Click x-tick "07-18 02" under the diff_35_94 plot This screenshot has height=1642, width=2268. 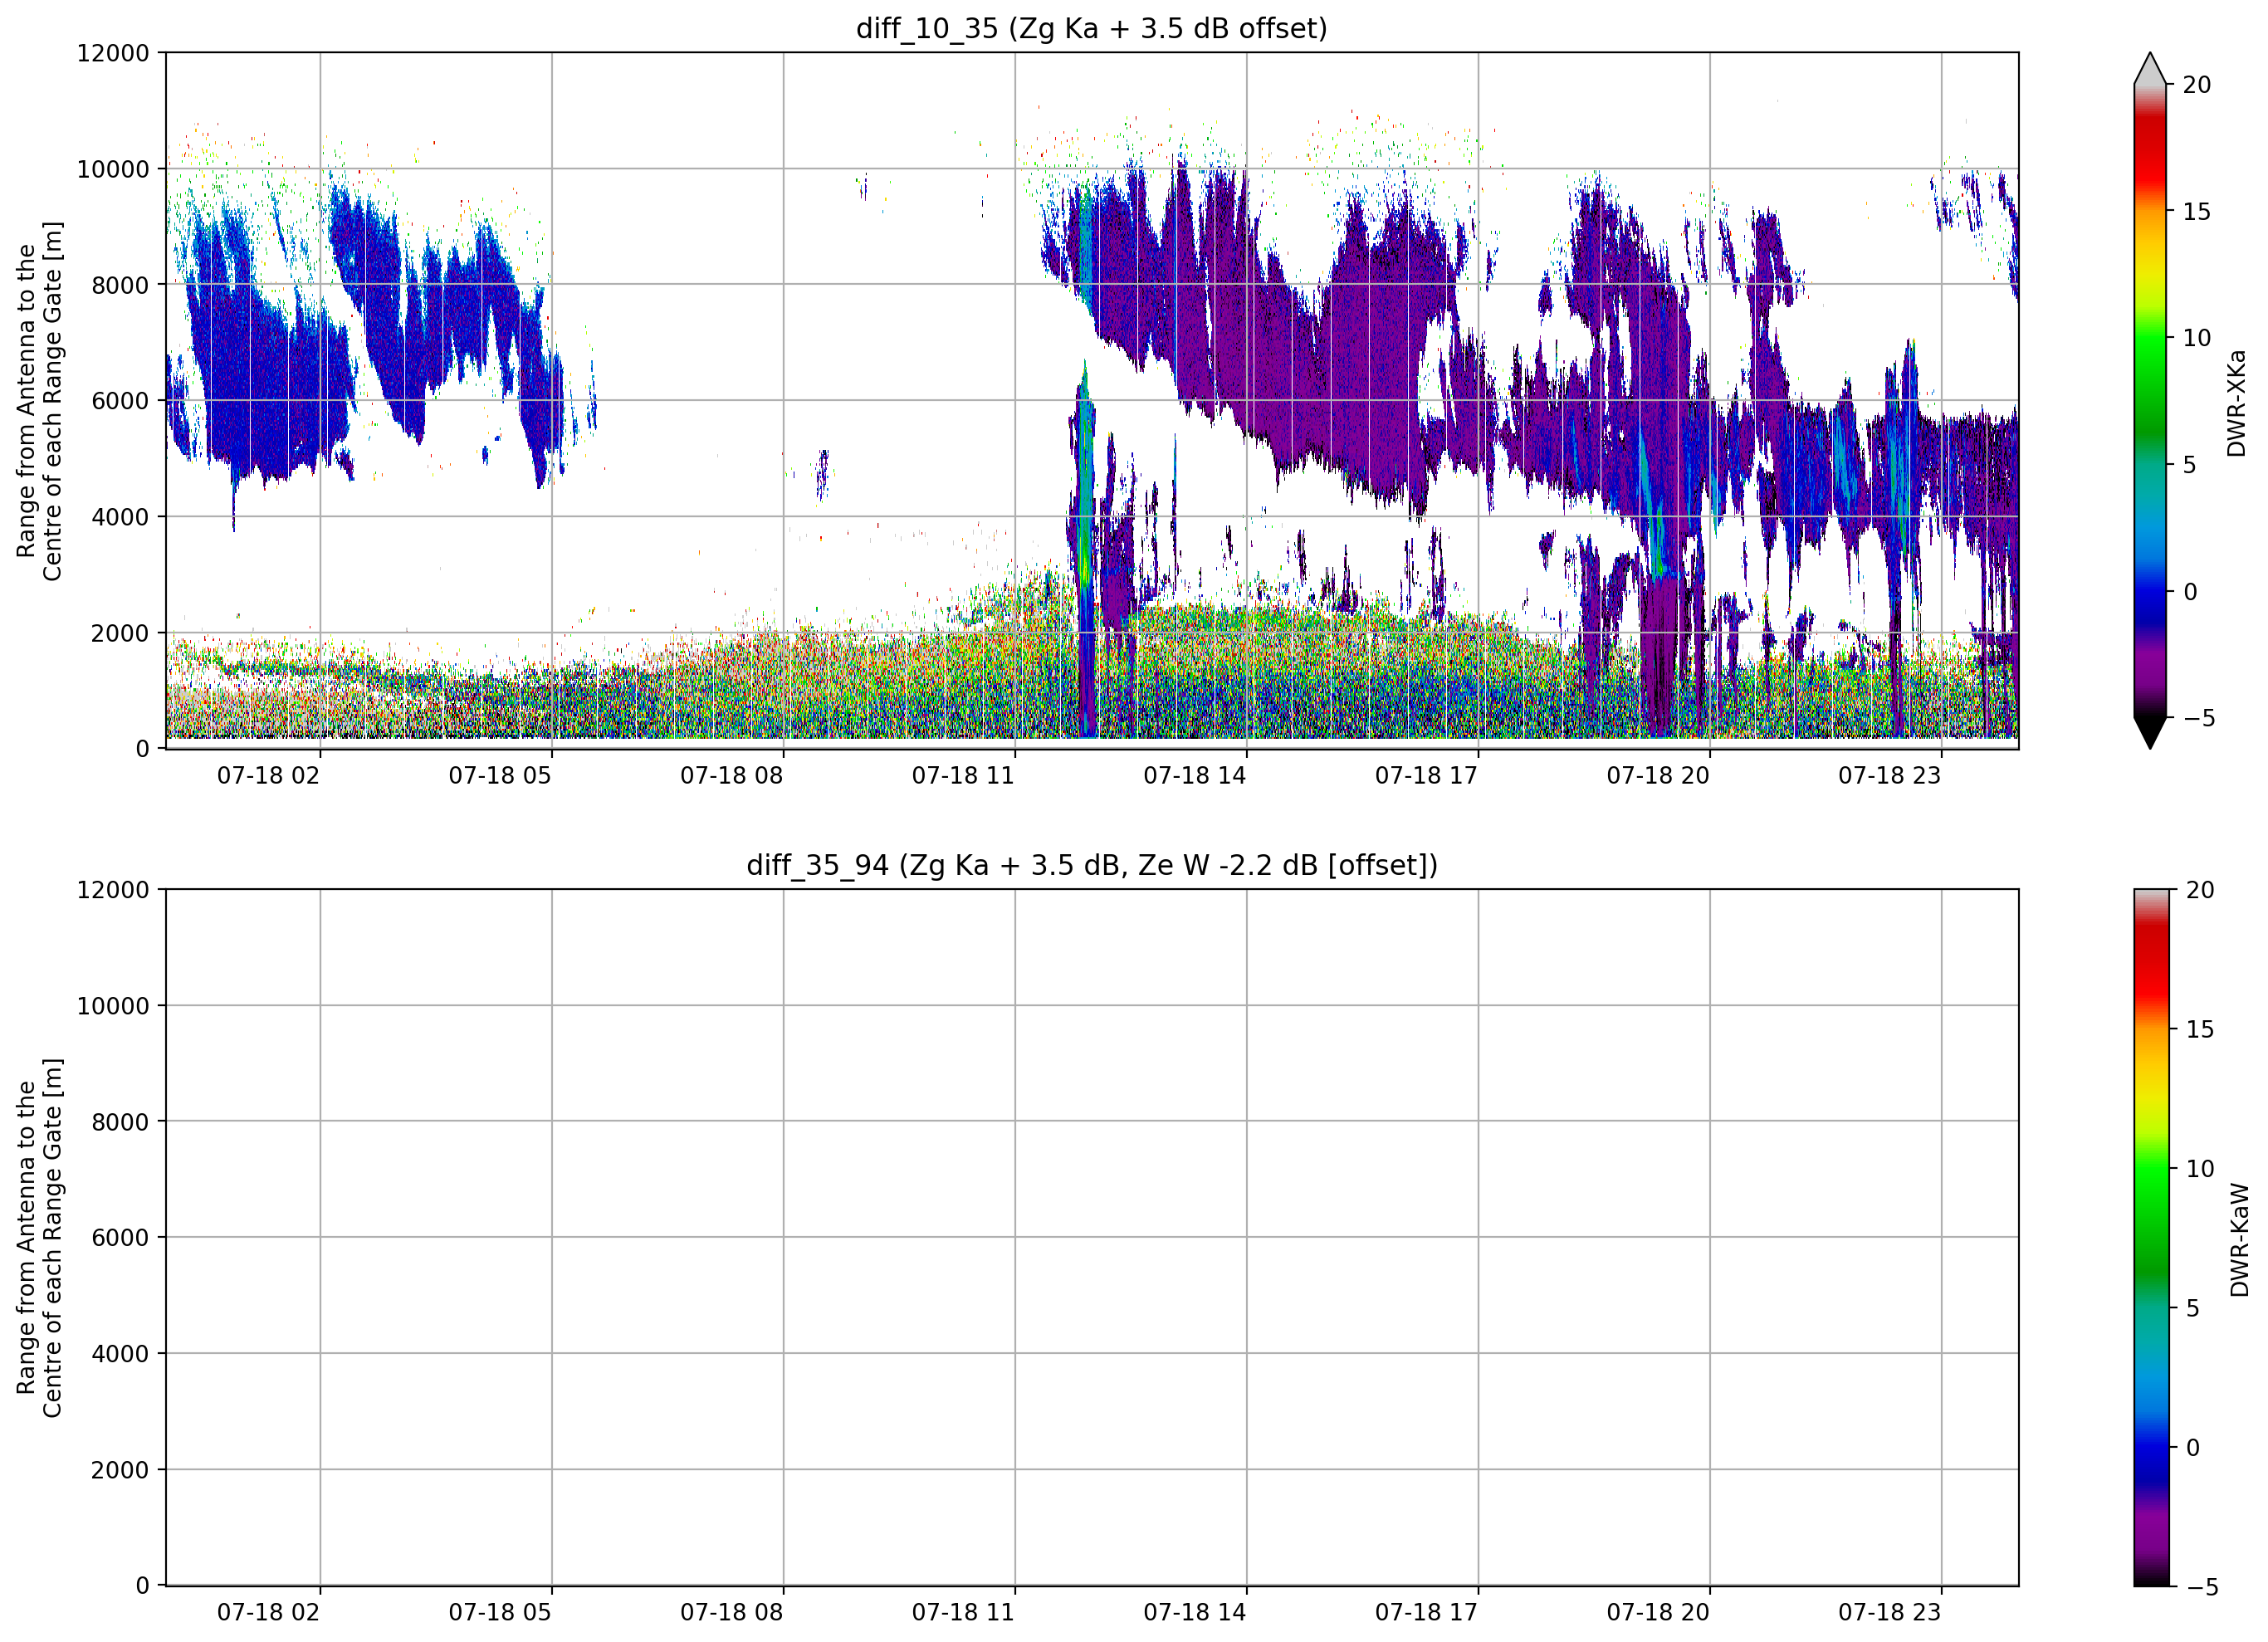coord(268,1613)
